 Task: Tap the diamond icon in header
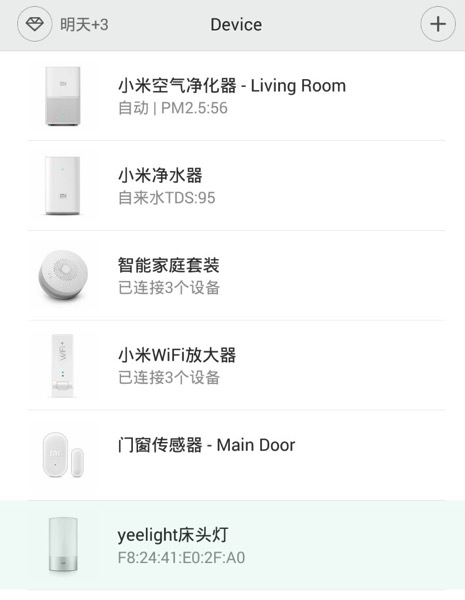(x=34, y=24)
